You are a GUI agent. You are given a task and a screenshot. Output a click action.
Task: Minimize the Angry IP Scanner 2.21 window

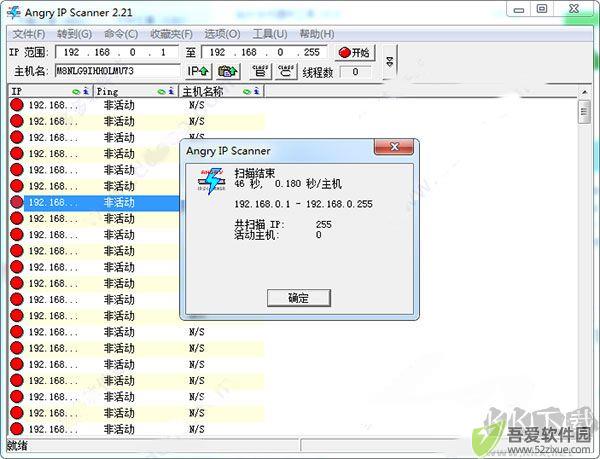point(519,10)
